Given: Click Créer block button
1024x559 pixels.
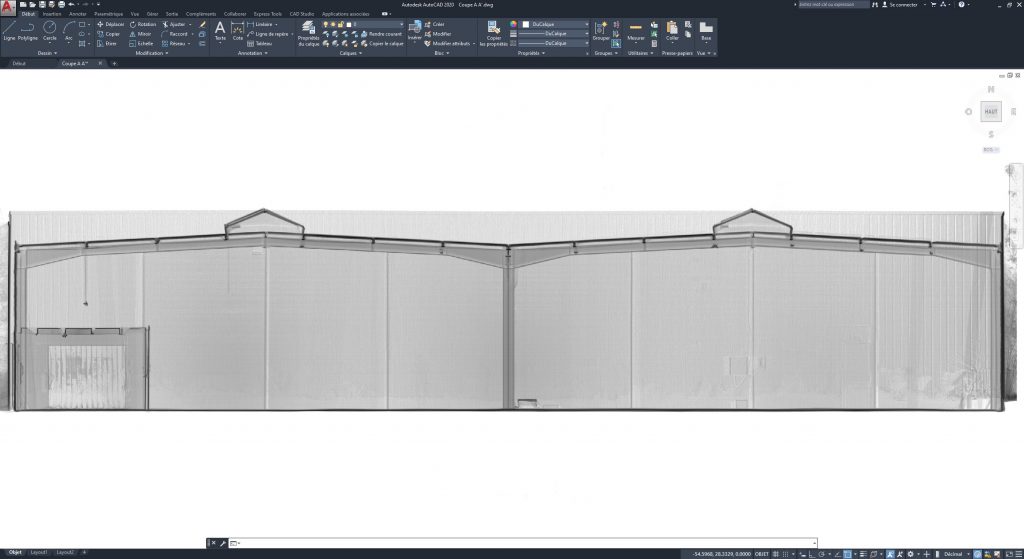Looking at the screenshot, I should click(434, 24).
